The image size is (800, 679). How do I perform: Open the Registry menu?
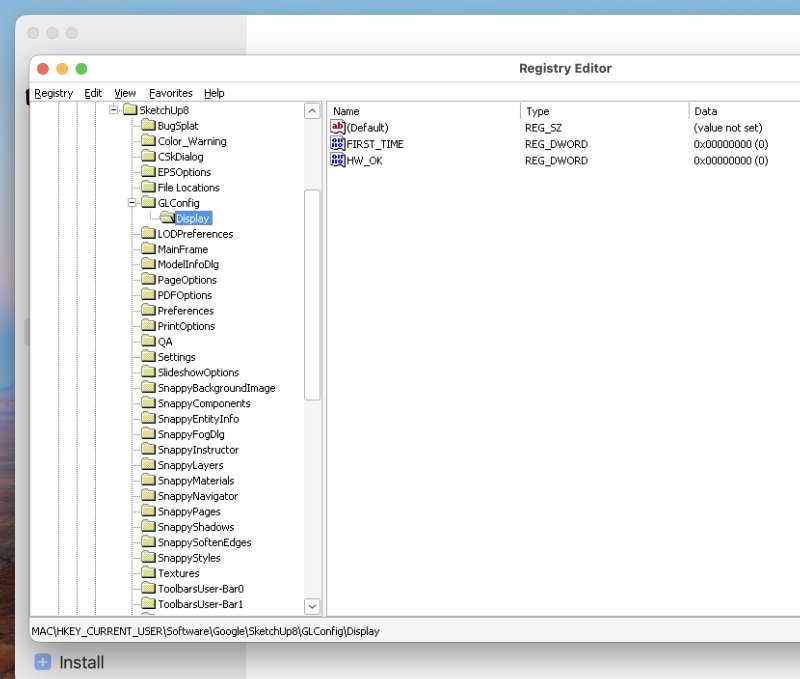tap(53, 93)
